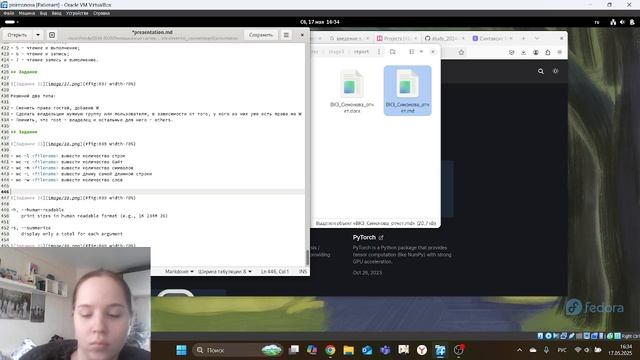Open the keyboard layout indicator in the GNOME top bar
Image resolution: width=640 pixels, height=360 pixels.
pos(597,22)
